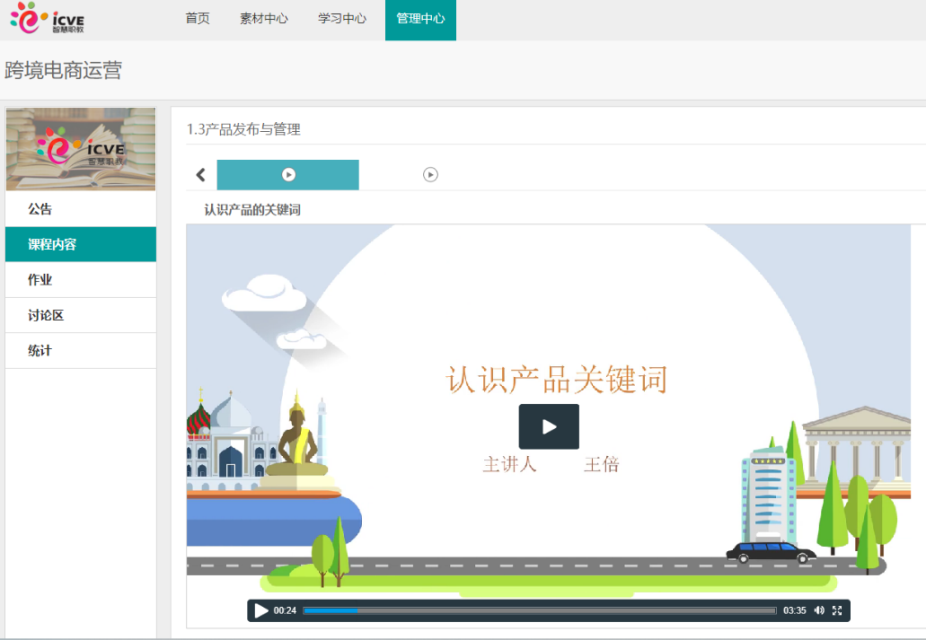Seek on the video progress bar
This screenshot has width=926, height=640.
(x=540, y=611)
